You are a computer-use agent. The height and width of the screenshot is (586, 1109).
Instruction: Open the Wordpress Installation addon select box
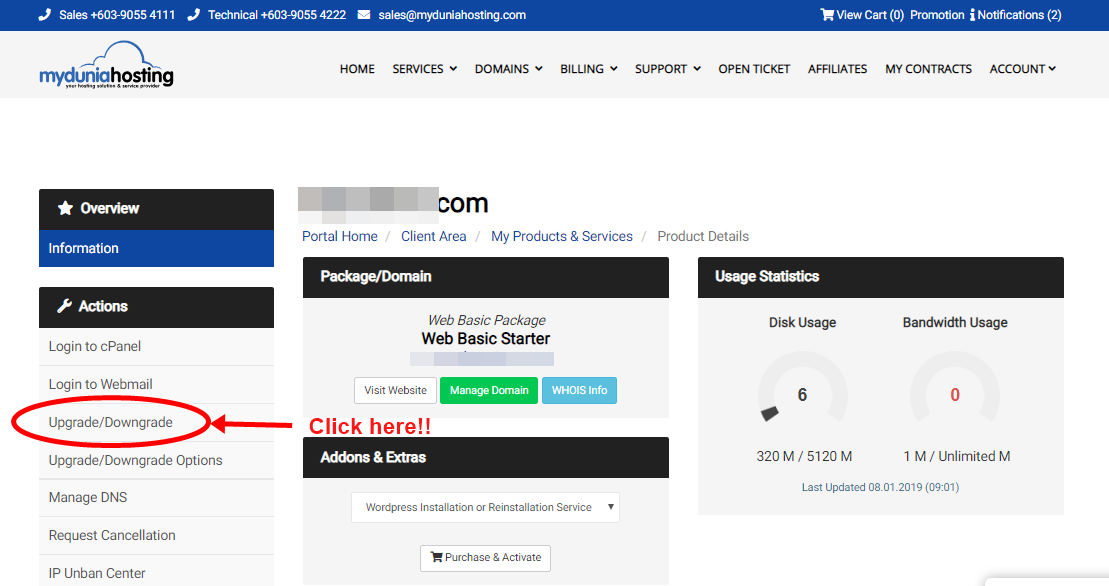click(x=485, y=507)
